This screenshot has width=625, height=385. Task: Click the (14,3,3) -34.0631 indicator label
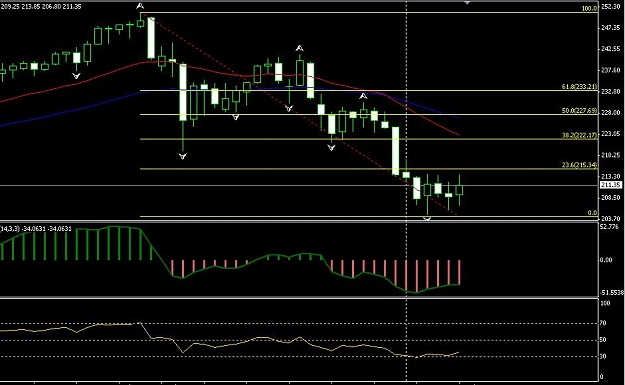click(x=36, y=229)
